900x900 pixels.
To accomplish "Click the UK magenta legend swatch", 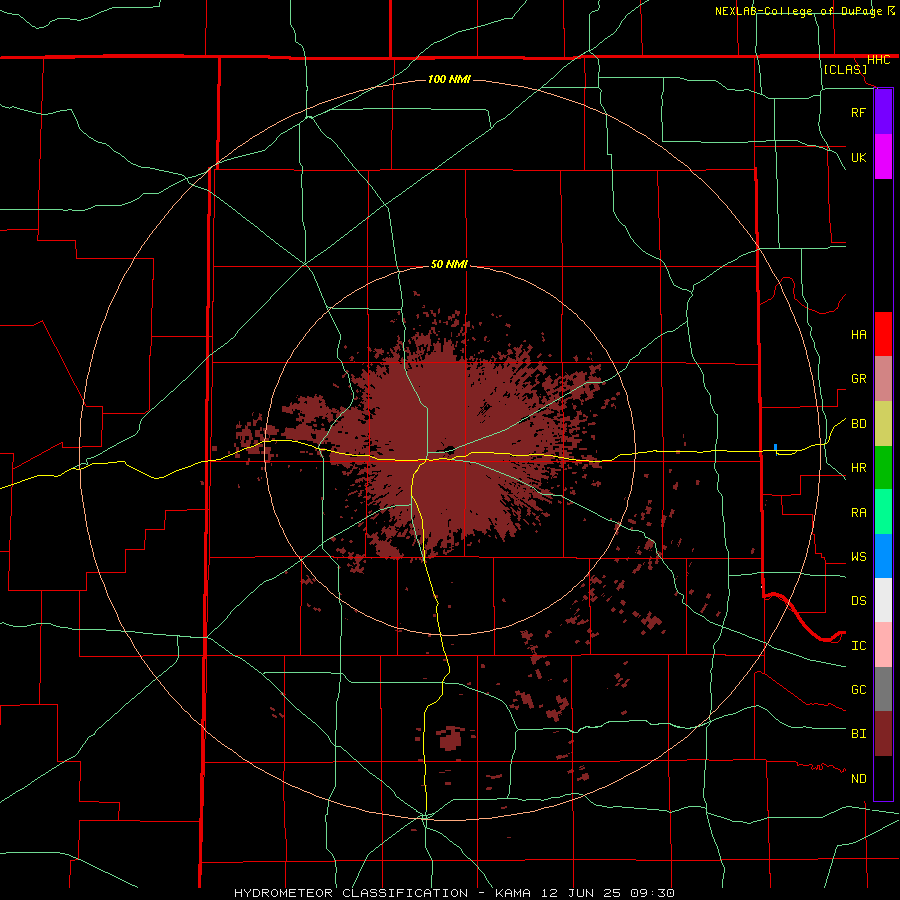I will click(883, 157).
